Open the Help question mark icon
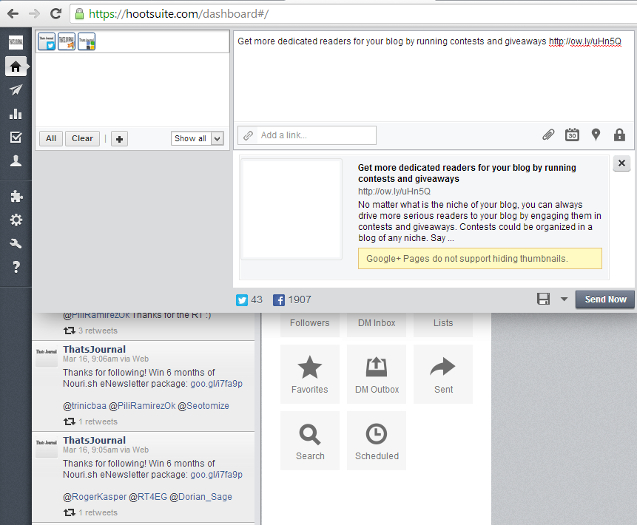The width and height of the screenshot is (637, 525). coord(16,267)
